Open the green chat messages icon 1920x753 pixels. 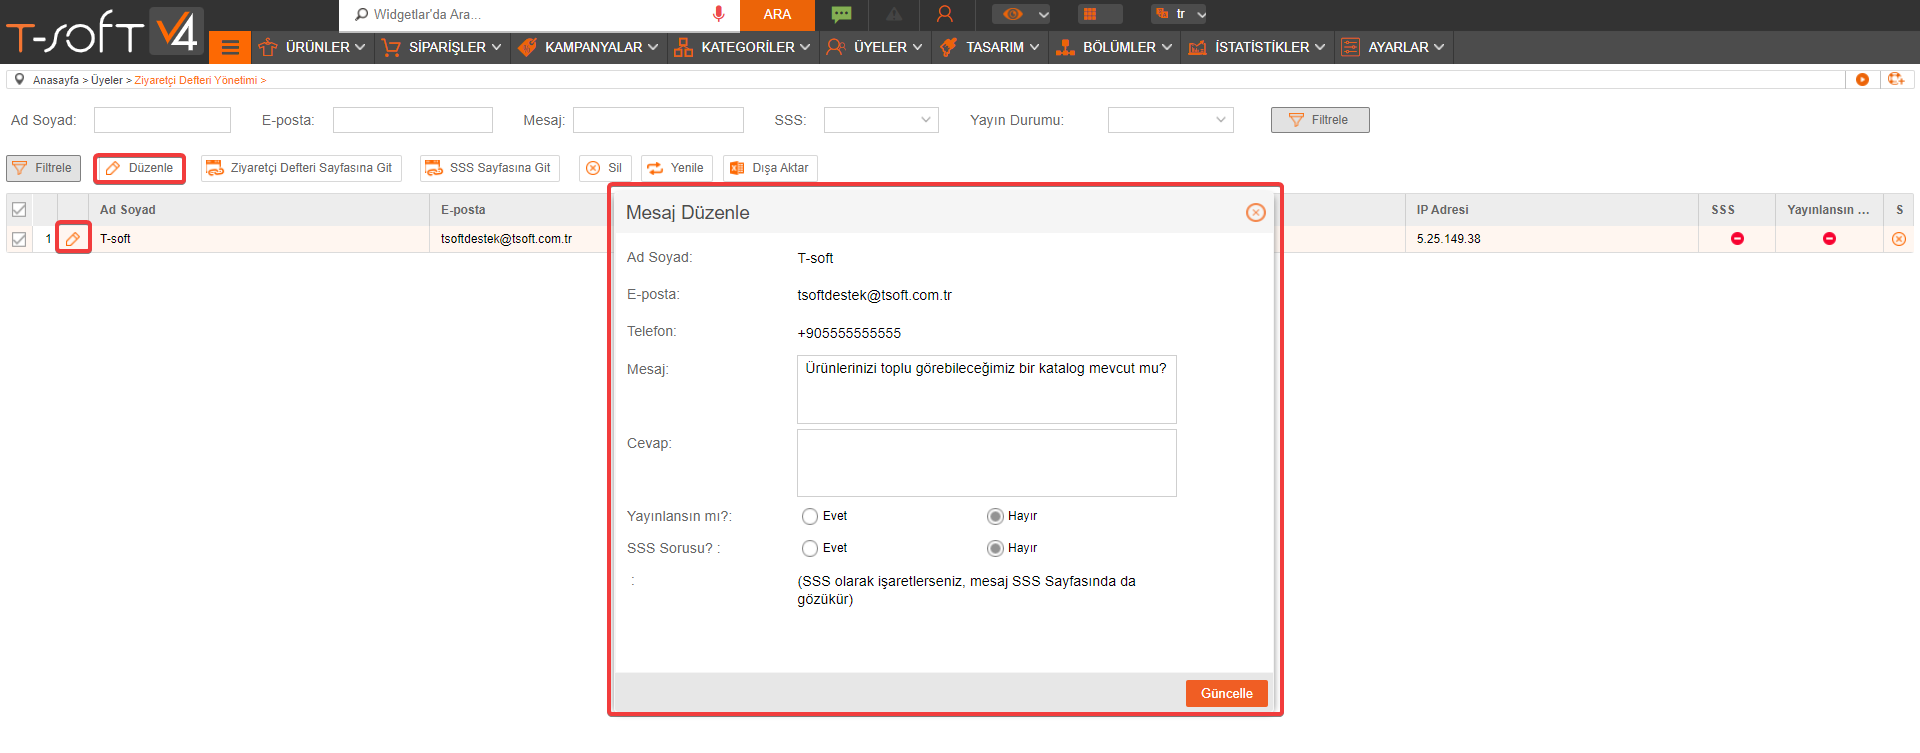point(842,14)
